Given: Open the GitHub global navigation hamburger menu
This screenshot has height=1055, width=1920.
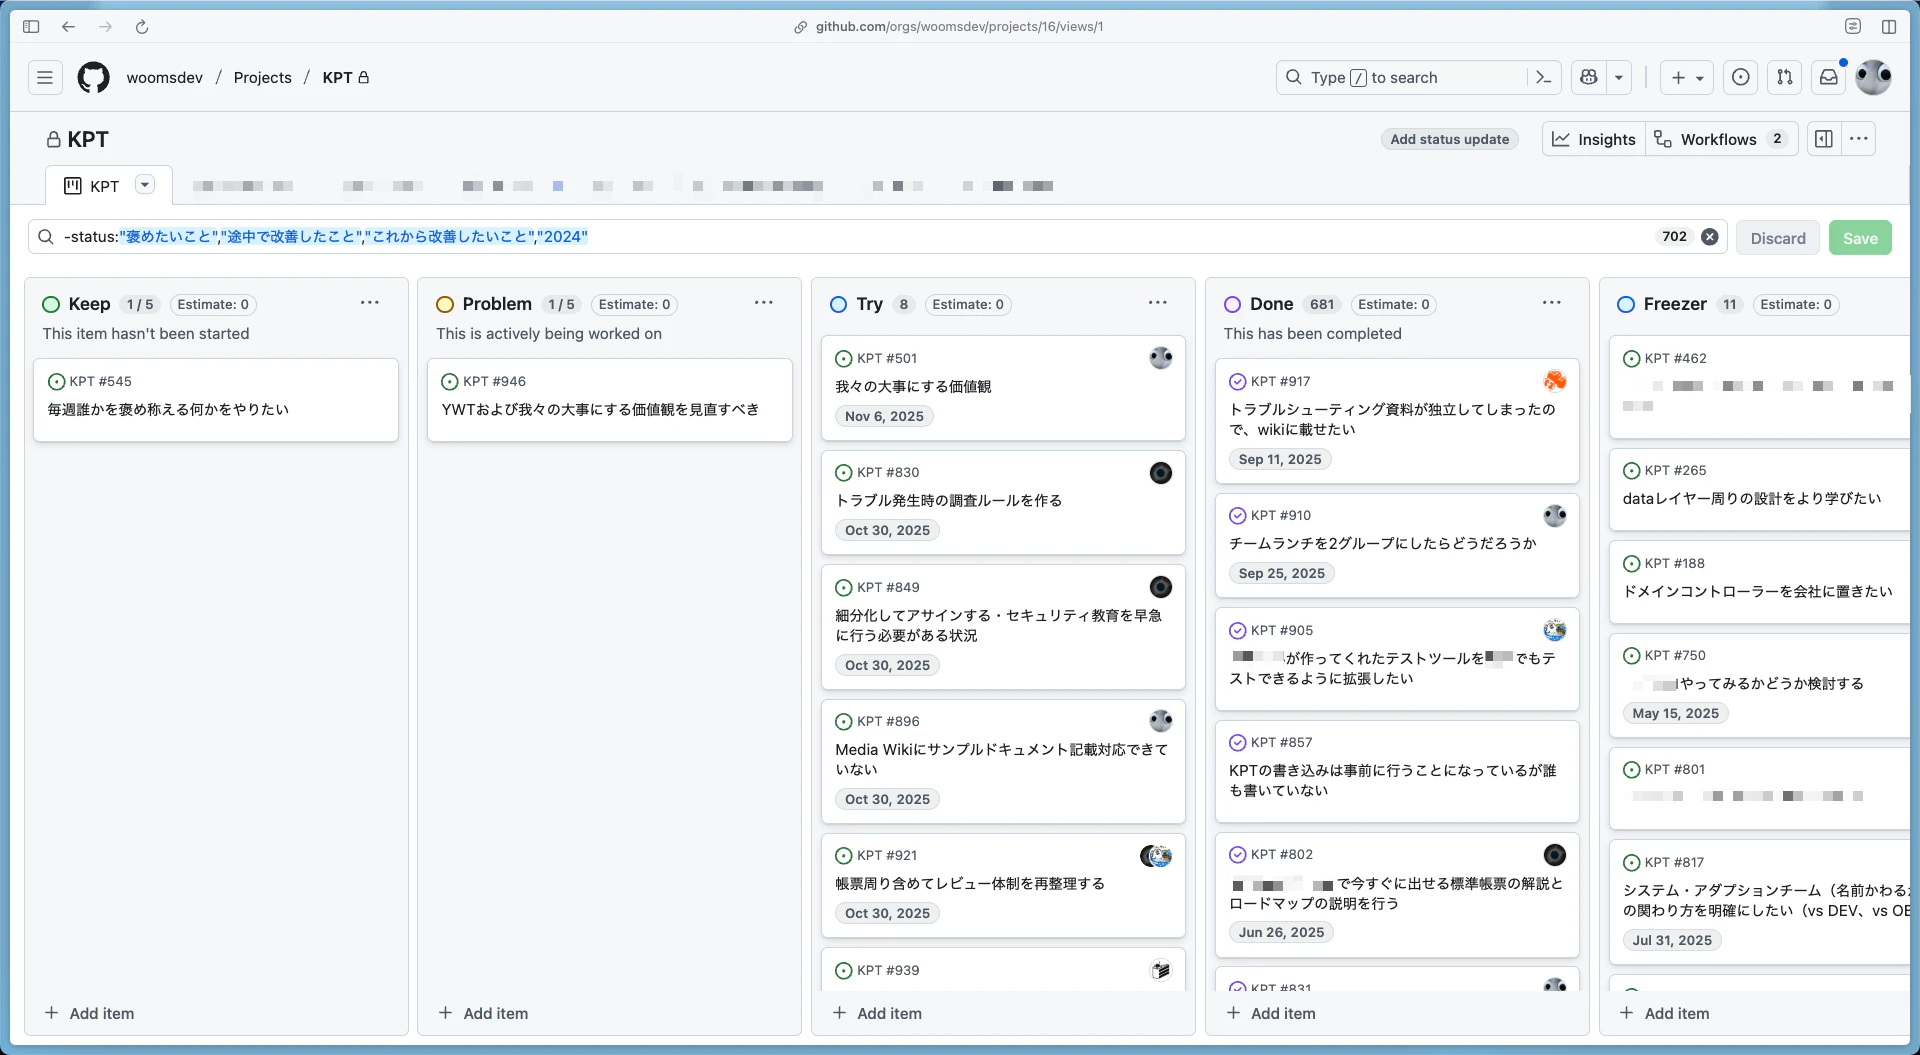Looking at the screenshot, I should [45, 77].
